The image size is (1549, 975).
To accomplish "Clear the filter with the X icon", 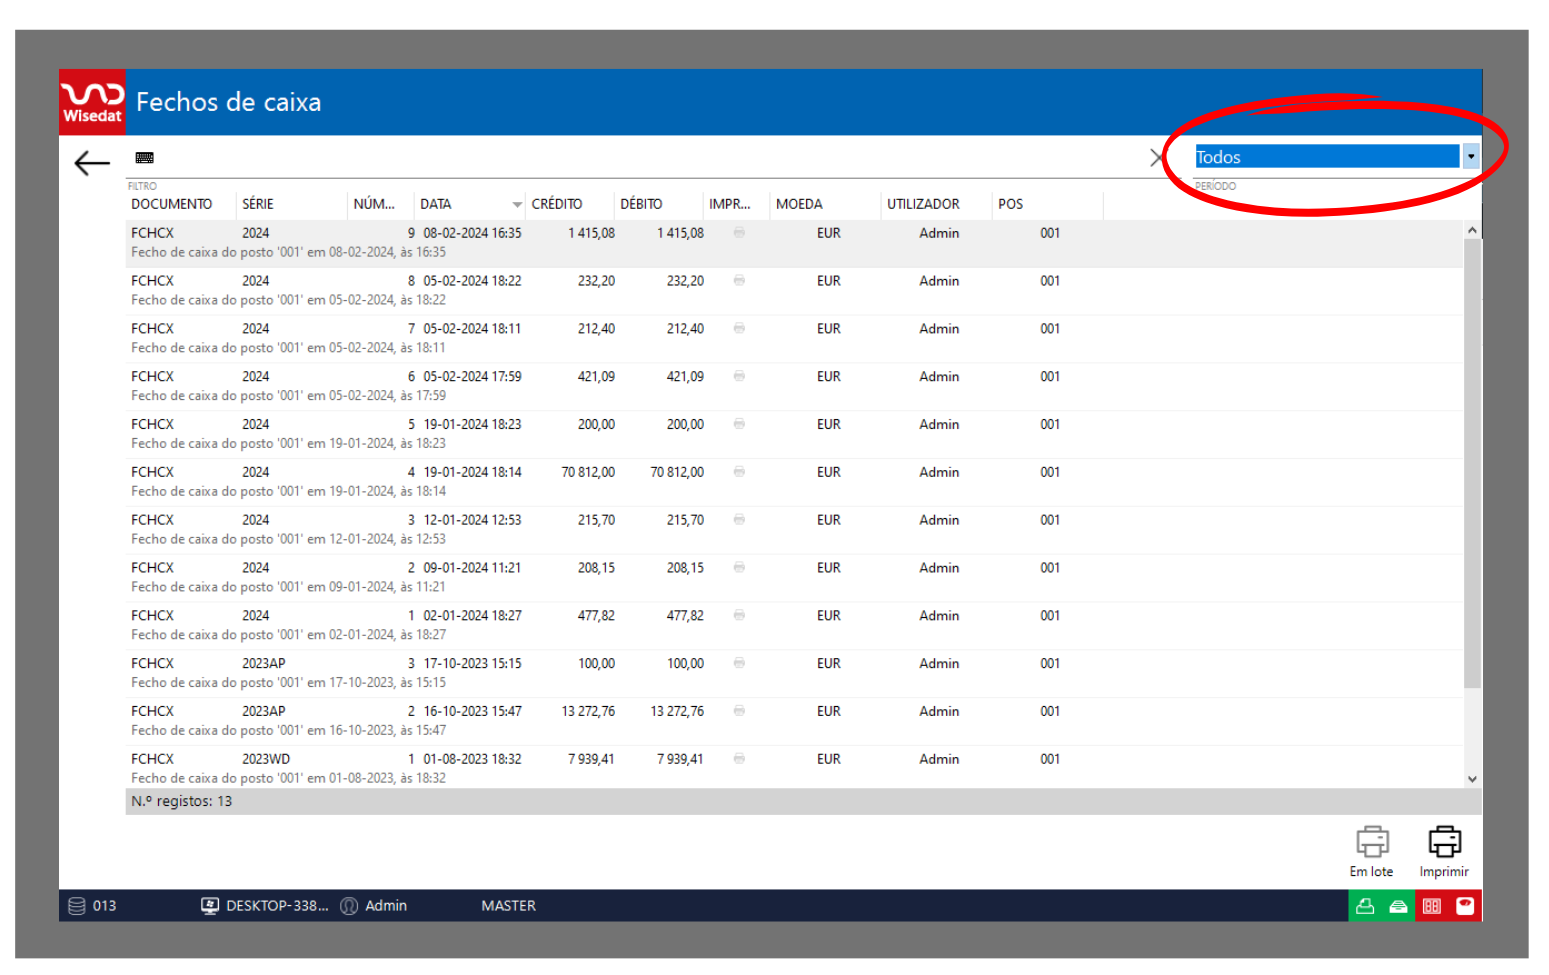I will pyautogui.click(x=1158, y=158).
